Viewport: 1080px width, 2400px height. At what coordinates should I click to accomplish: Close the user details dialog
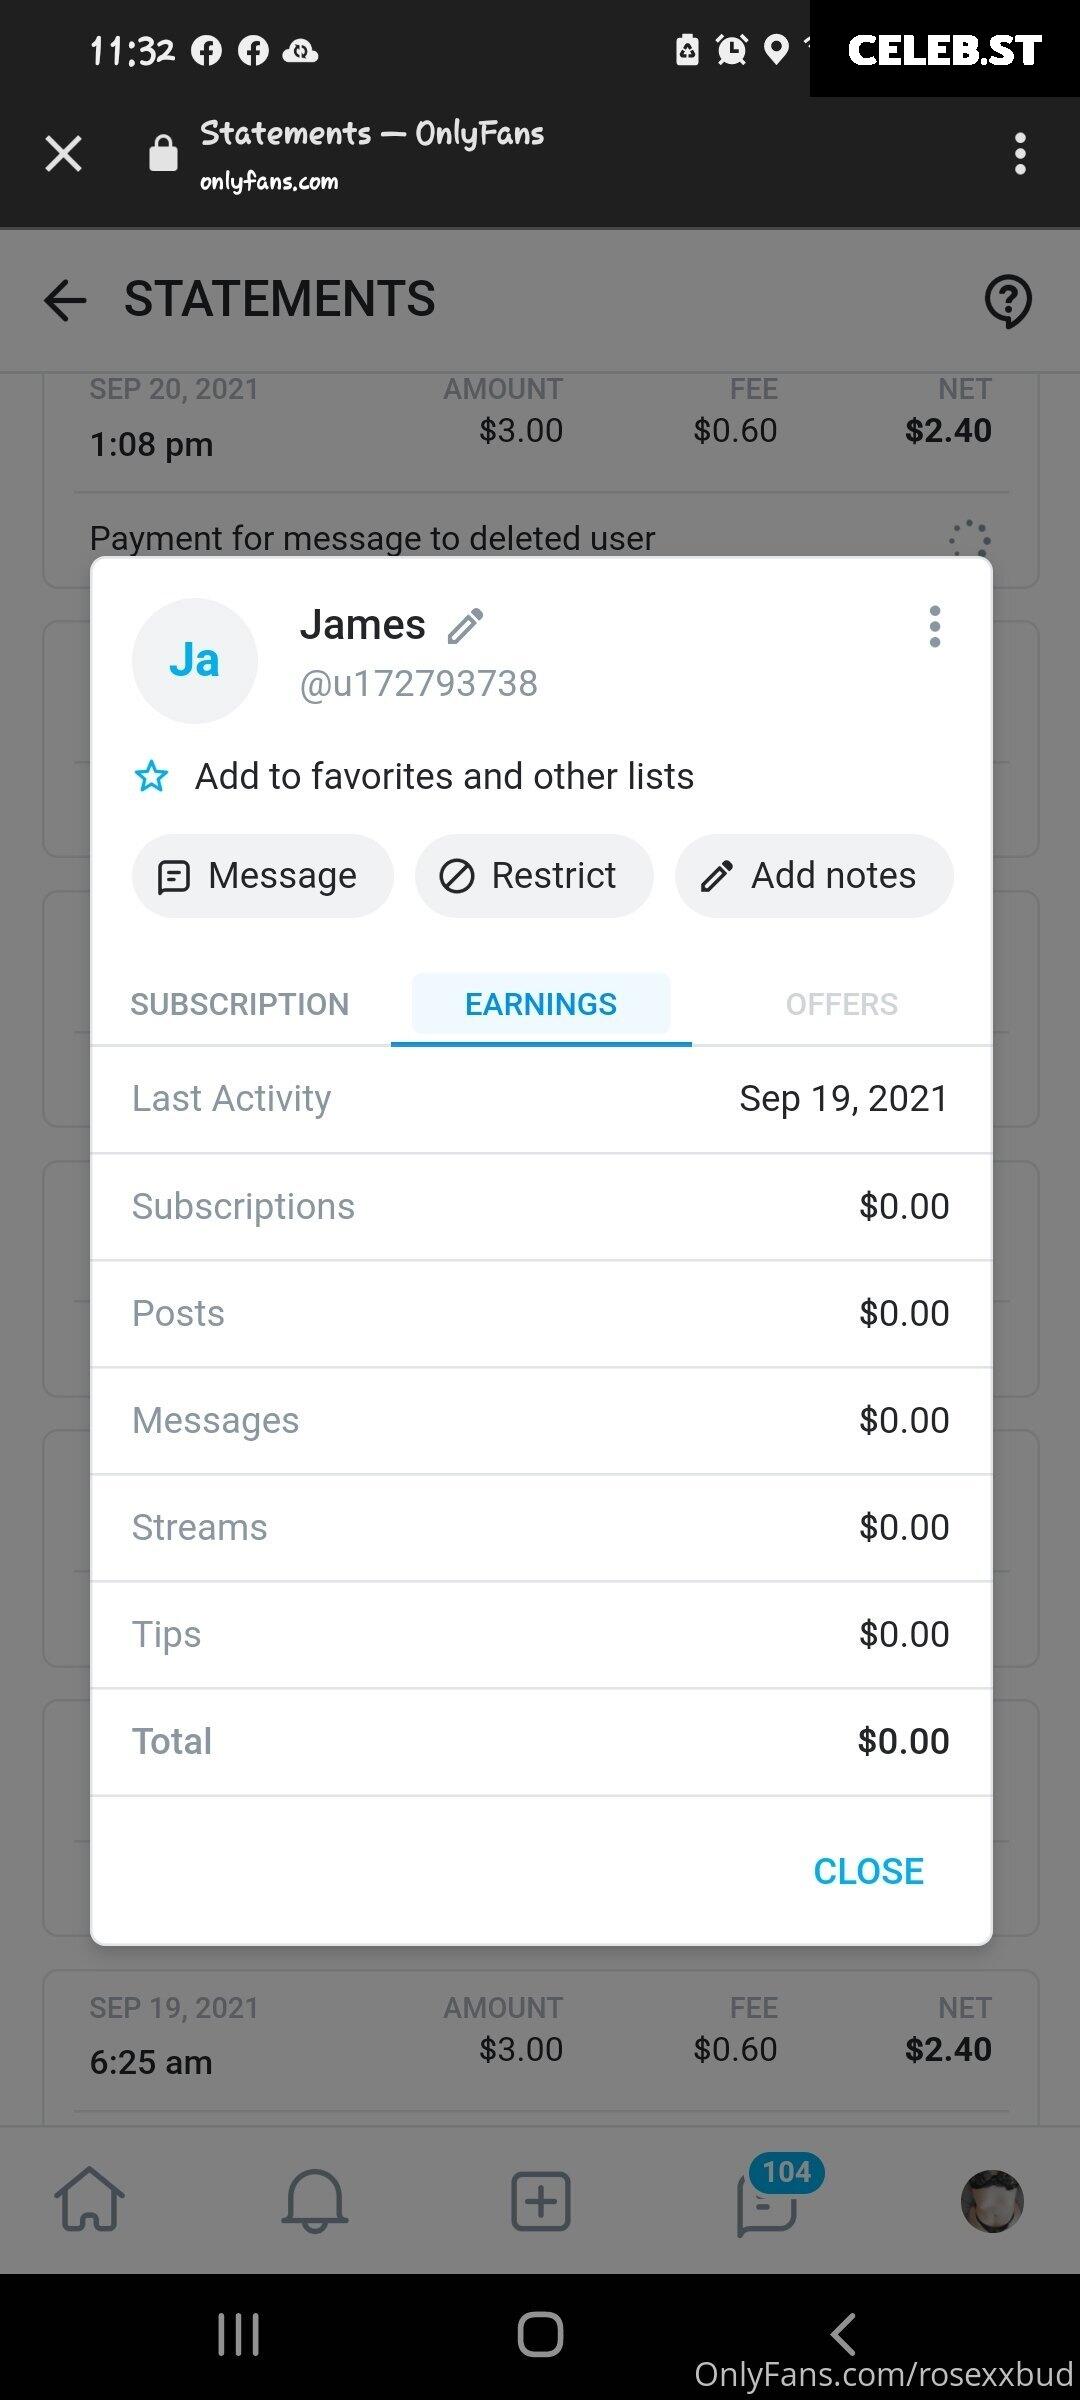pos(868,1871)
